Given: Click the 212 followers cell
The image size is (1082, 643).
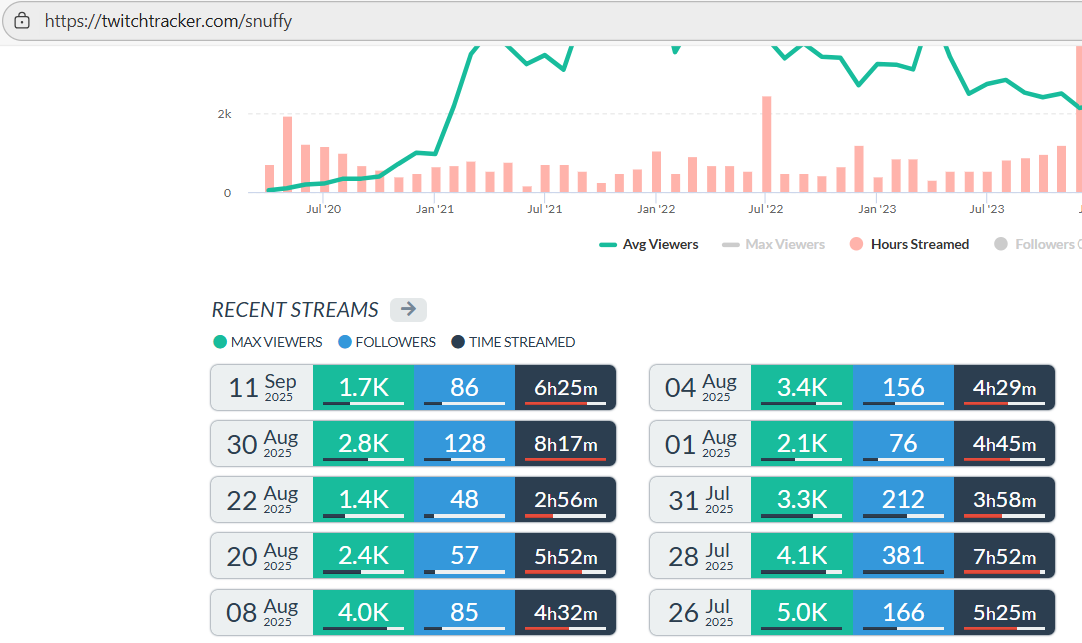Looking at the screenshot, I should [903, 499].
